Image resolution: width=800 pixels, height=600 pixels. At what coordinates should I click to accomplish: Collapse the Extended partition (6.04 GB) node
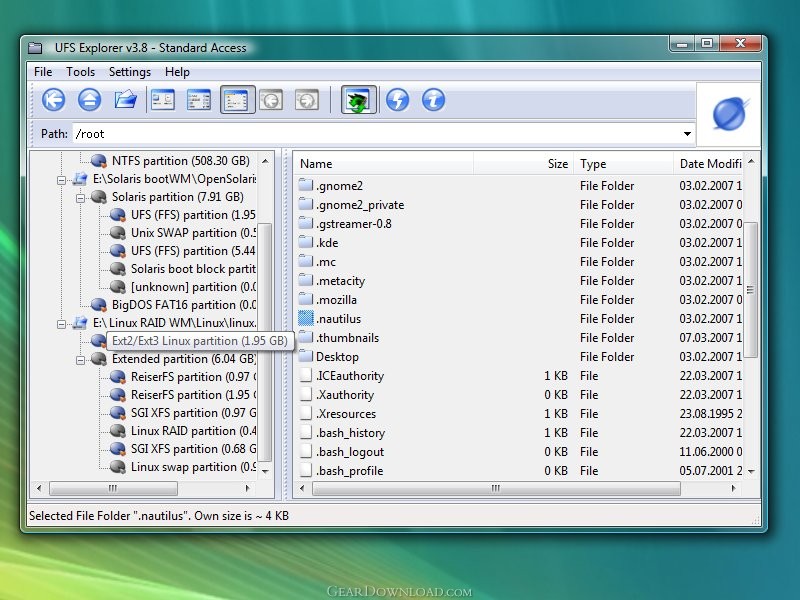[80, 360]
